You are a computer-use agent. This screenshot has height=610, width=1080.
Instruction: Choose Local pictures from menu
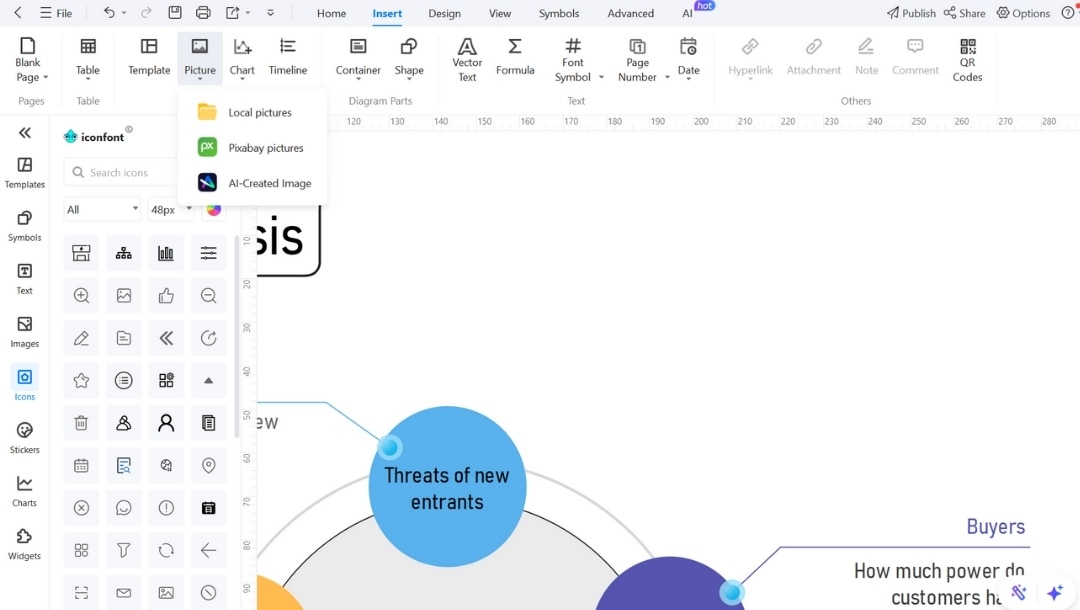(x=252, y=112)
